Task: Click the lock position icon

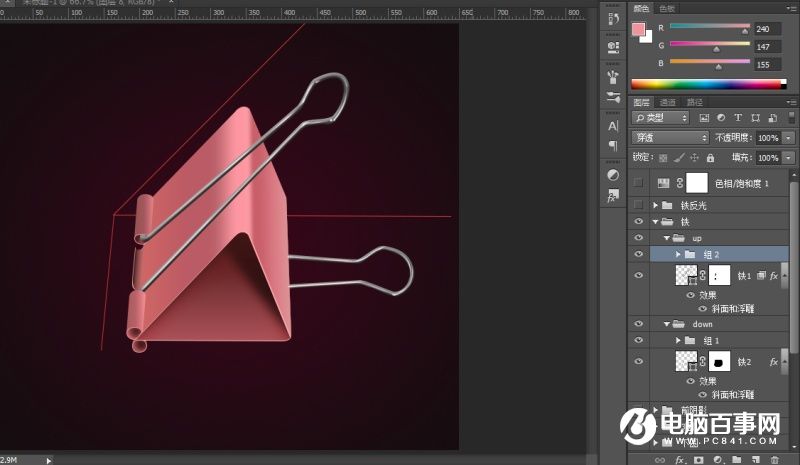Action: point(694,158)
